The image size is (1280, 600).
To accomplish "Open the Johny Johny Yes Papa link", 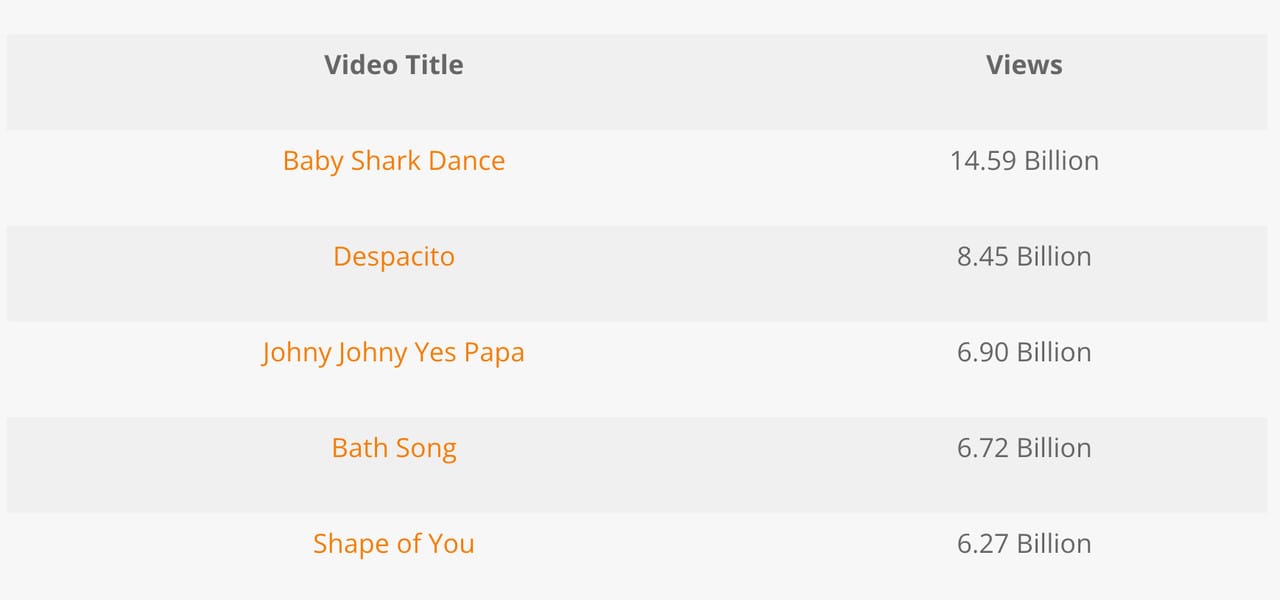I will pos(393,352).
